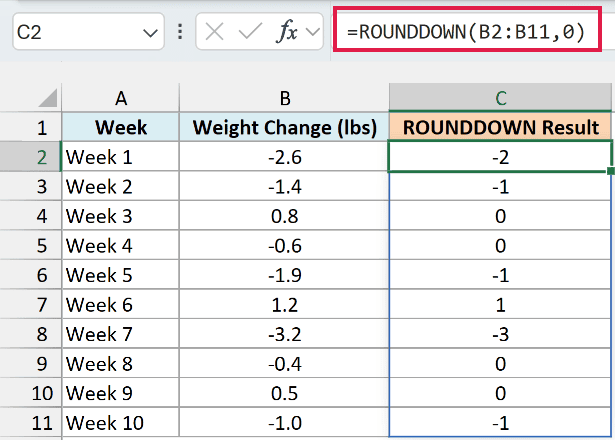Image resolution: width=615 pixels, height=440 pixels.
Task: Select the Week 3 cell
Action: [120, 216]
